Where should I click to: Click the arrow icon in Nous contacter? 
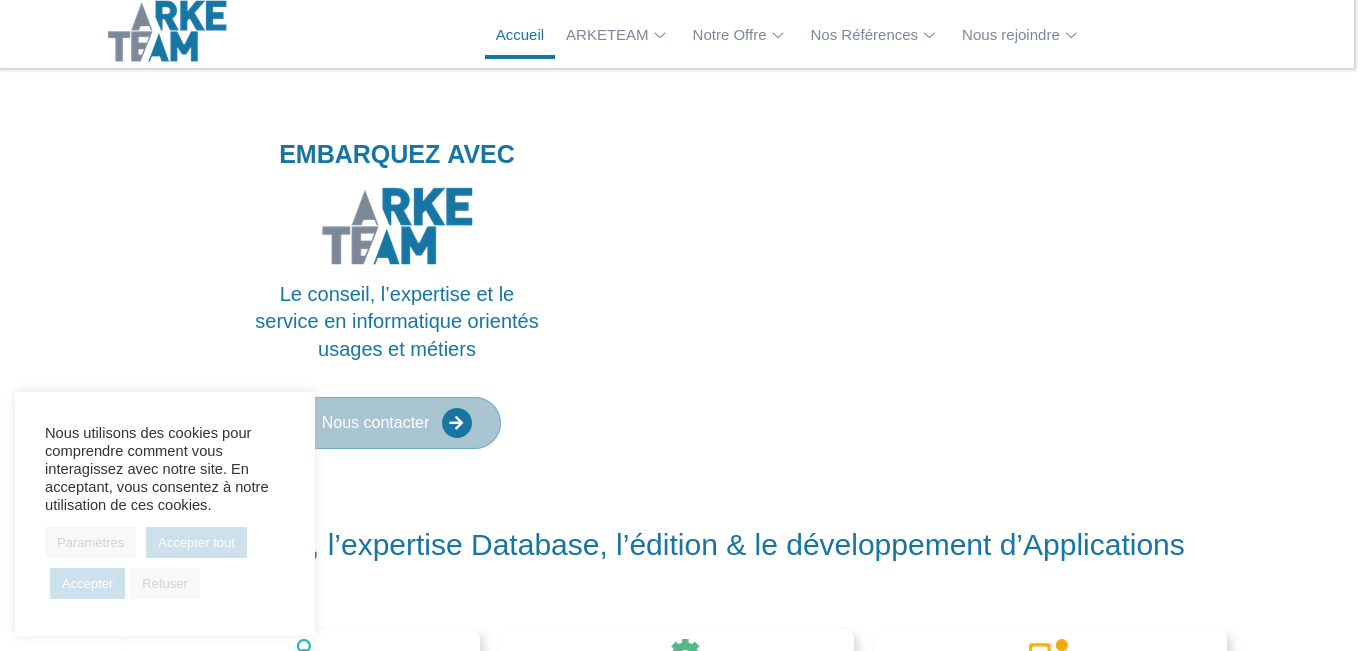point(457,423)
